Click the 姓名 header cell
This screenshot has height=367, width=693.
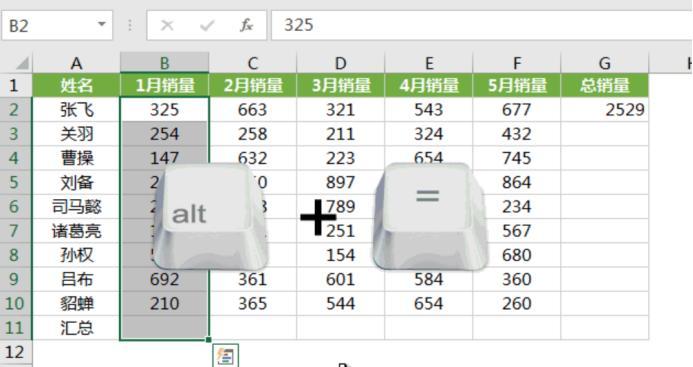(x=76, y=85)
